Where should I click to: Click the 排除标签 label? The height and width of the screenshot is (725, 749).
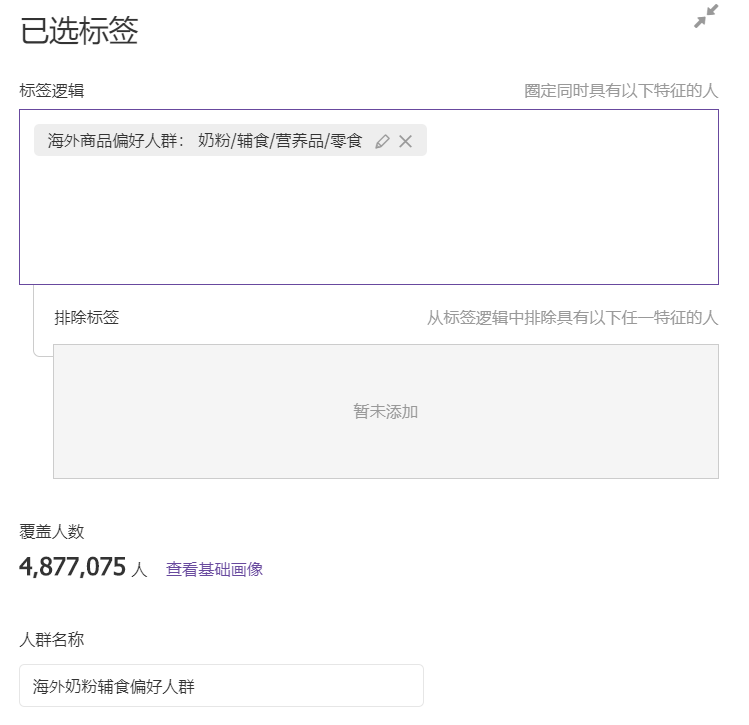pyautogui.click(x=86, y=317)
